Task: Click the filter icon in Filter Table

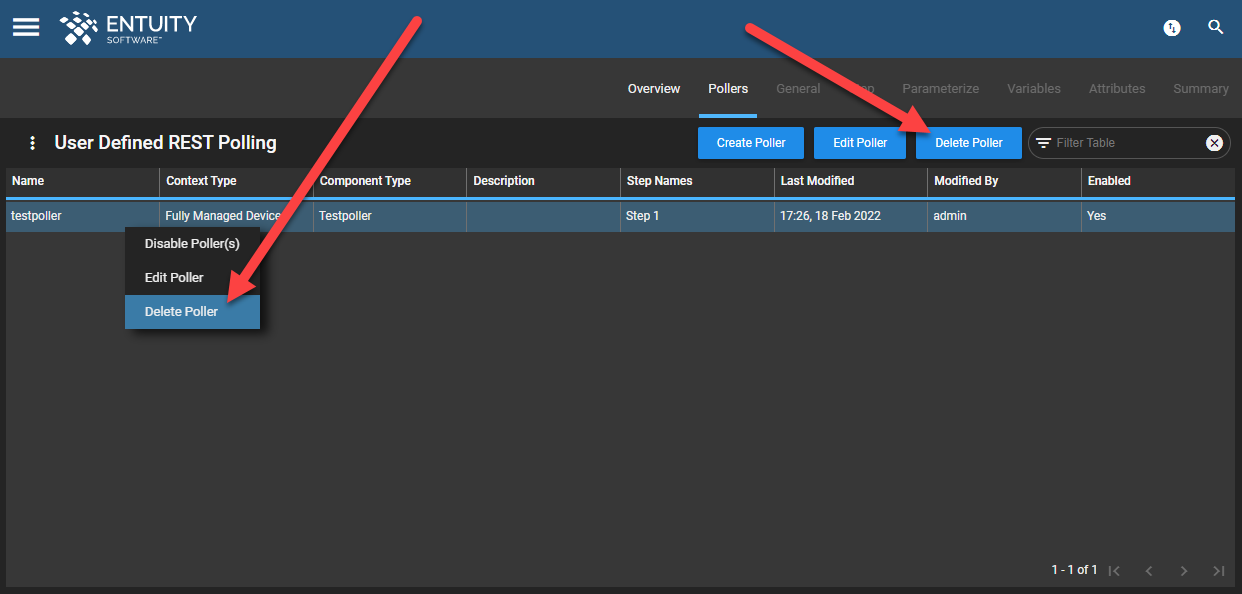Action: point(1041,143)
